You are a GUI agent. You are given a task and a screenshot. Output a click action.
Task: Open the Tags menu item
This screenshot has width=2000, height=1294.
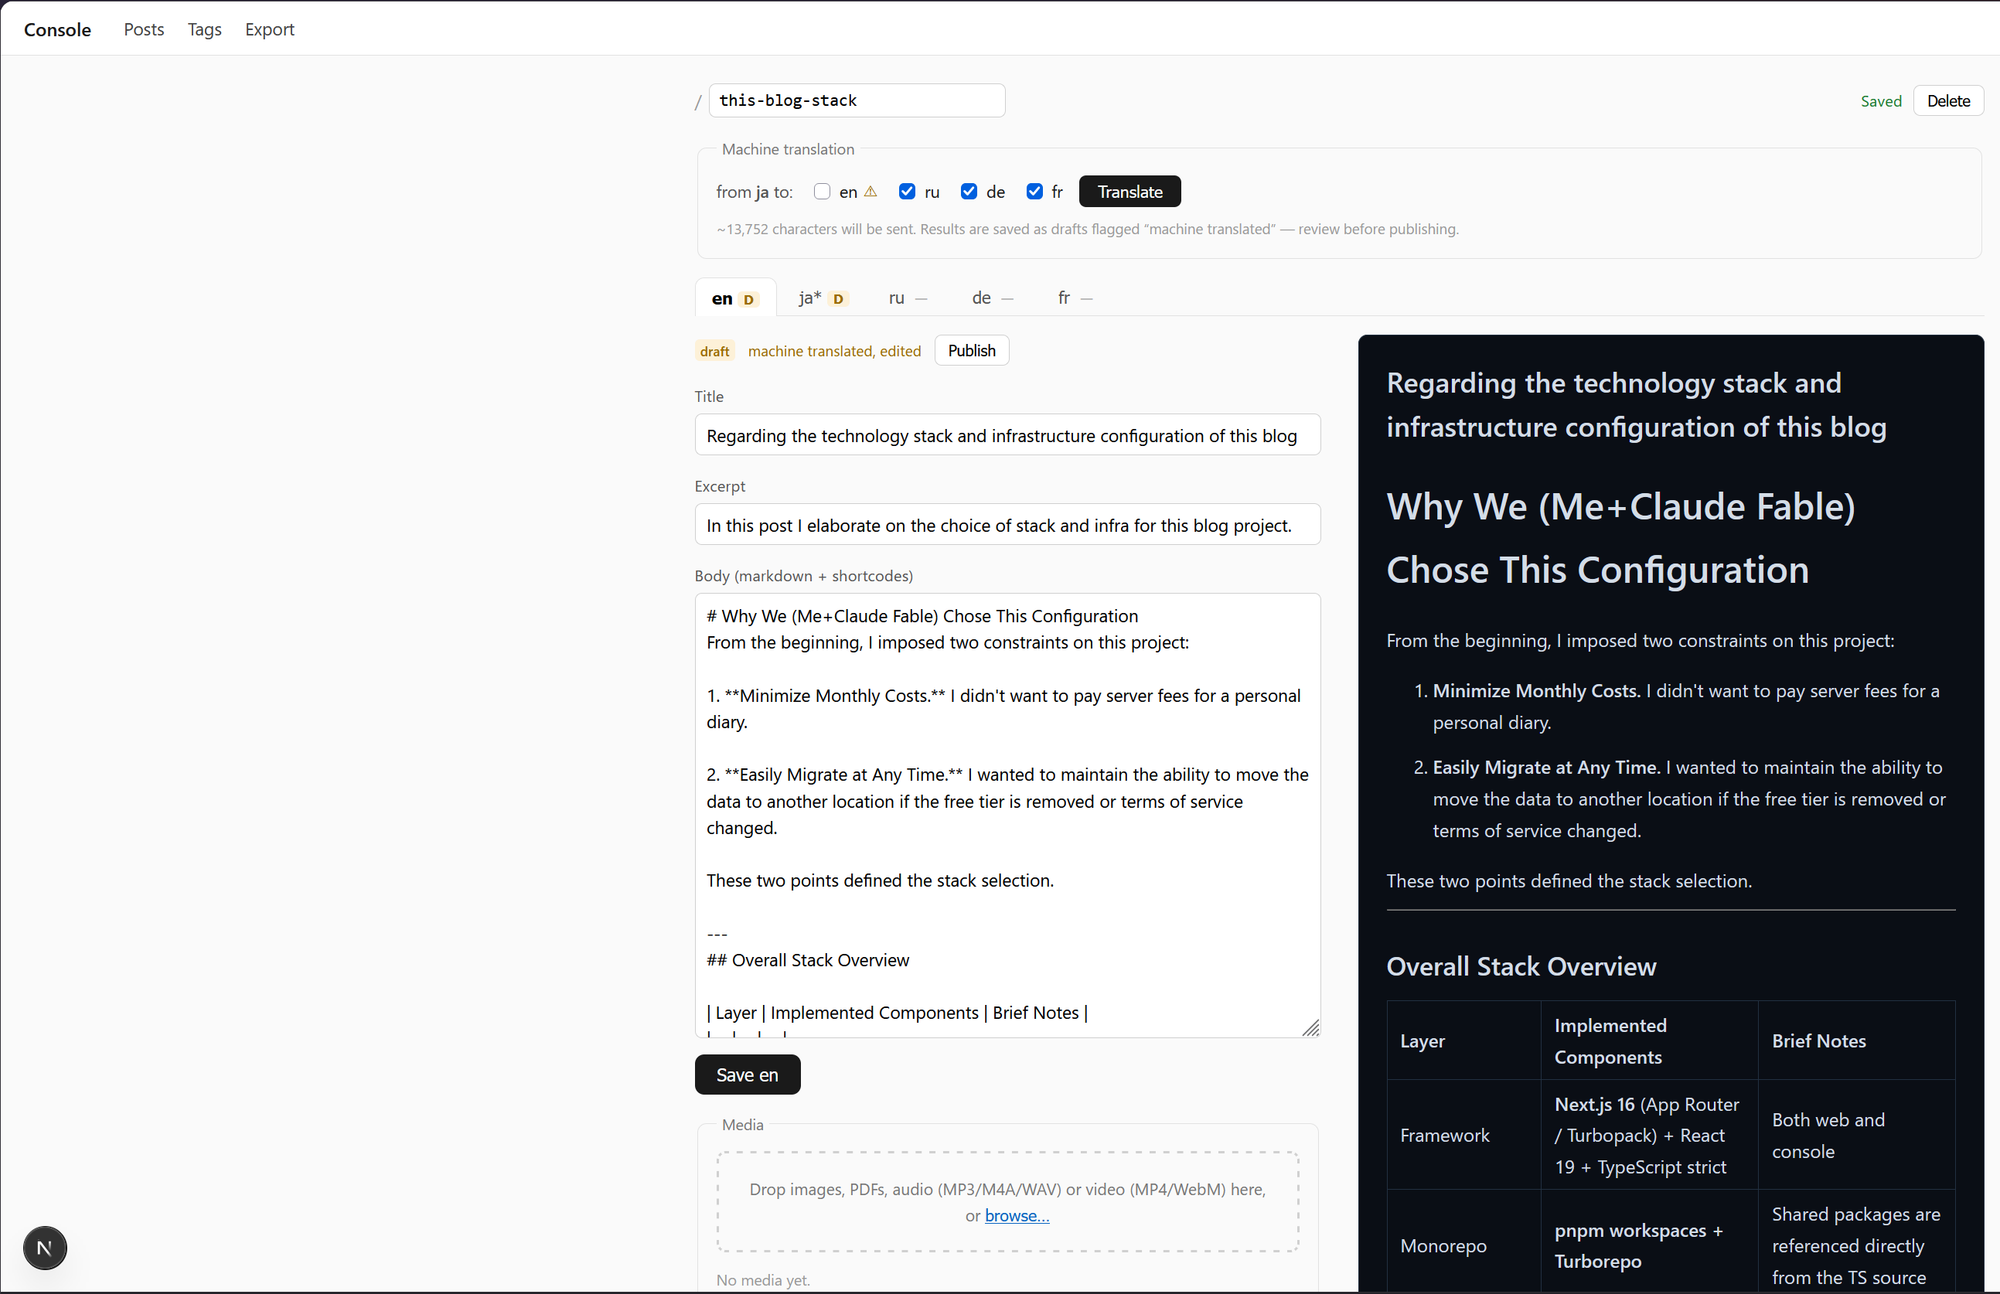pyautogui.click(x=205, y=29)
